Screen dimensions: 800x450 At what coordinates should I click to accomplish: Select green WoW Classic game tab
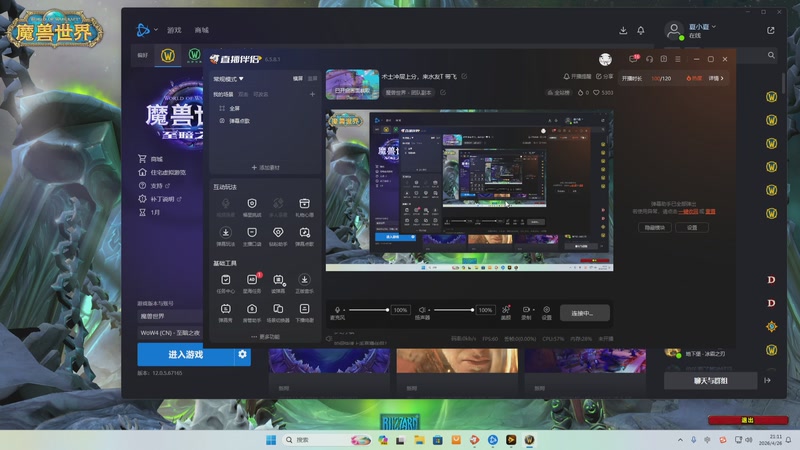point(194,55)
